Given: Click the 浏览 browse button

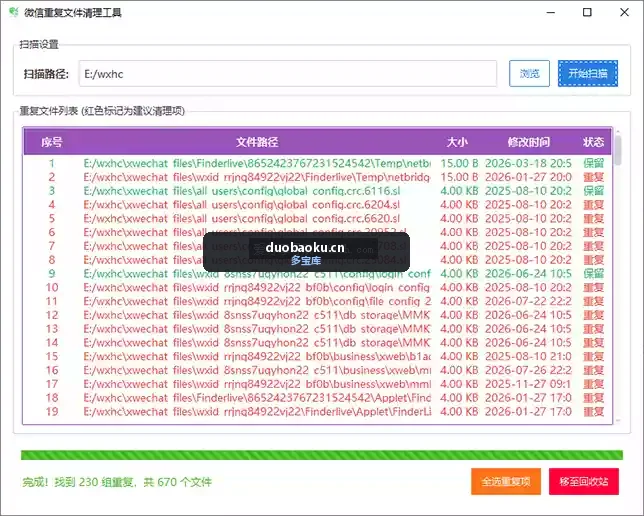Looking at the screenshot, I should click(x=529, y=74).
